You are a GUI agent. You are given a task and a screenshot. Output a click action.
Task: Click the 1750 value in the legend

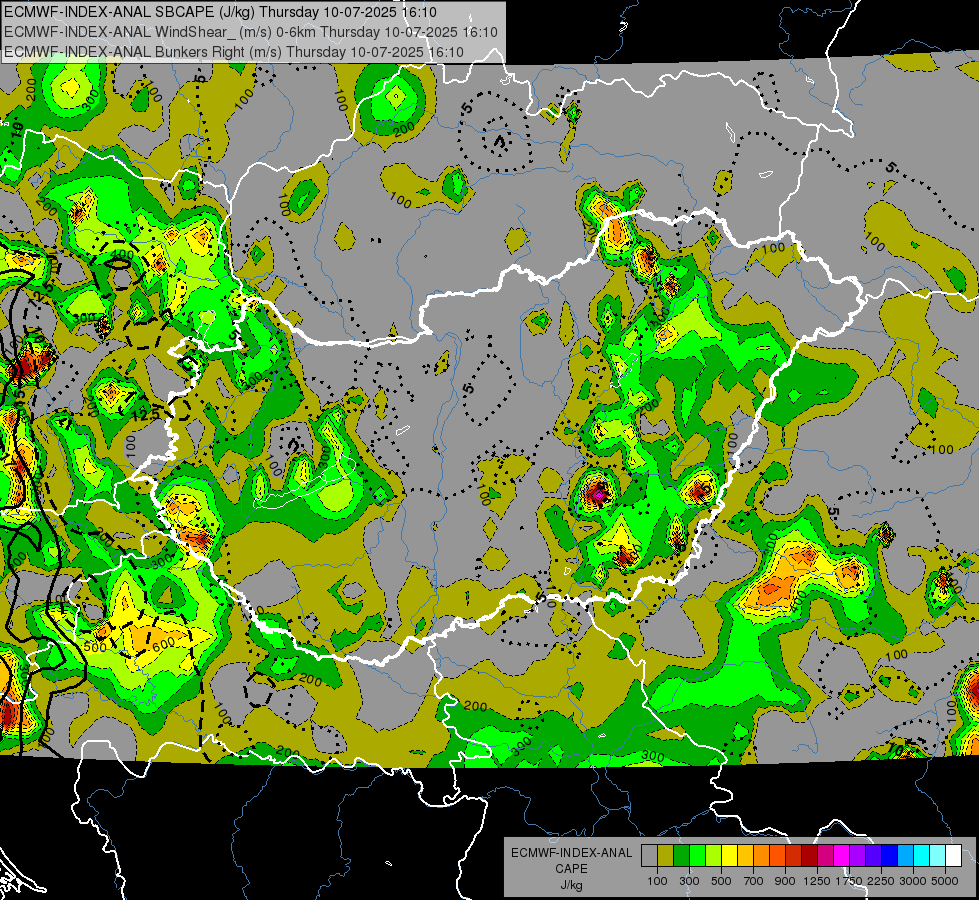pos(849,881)
